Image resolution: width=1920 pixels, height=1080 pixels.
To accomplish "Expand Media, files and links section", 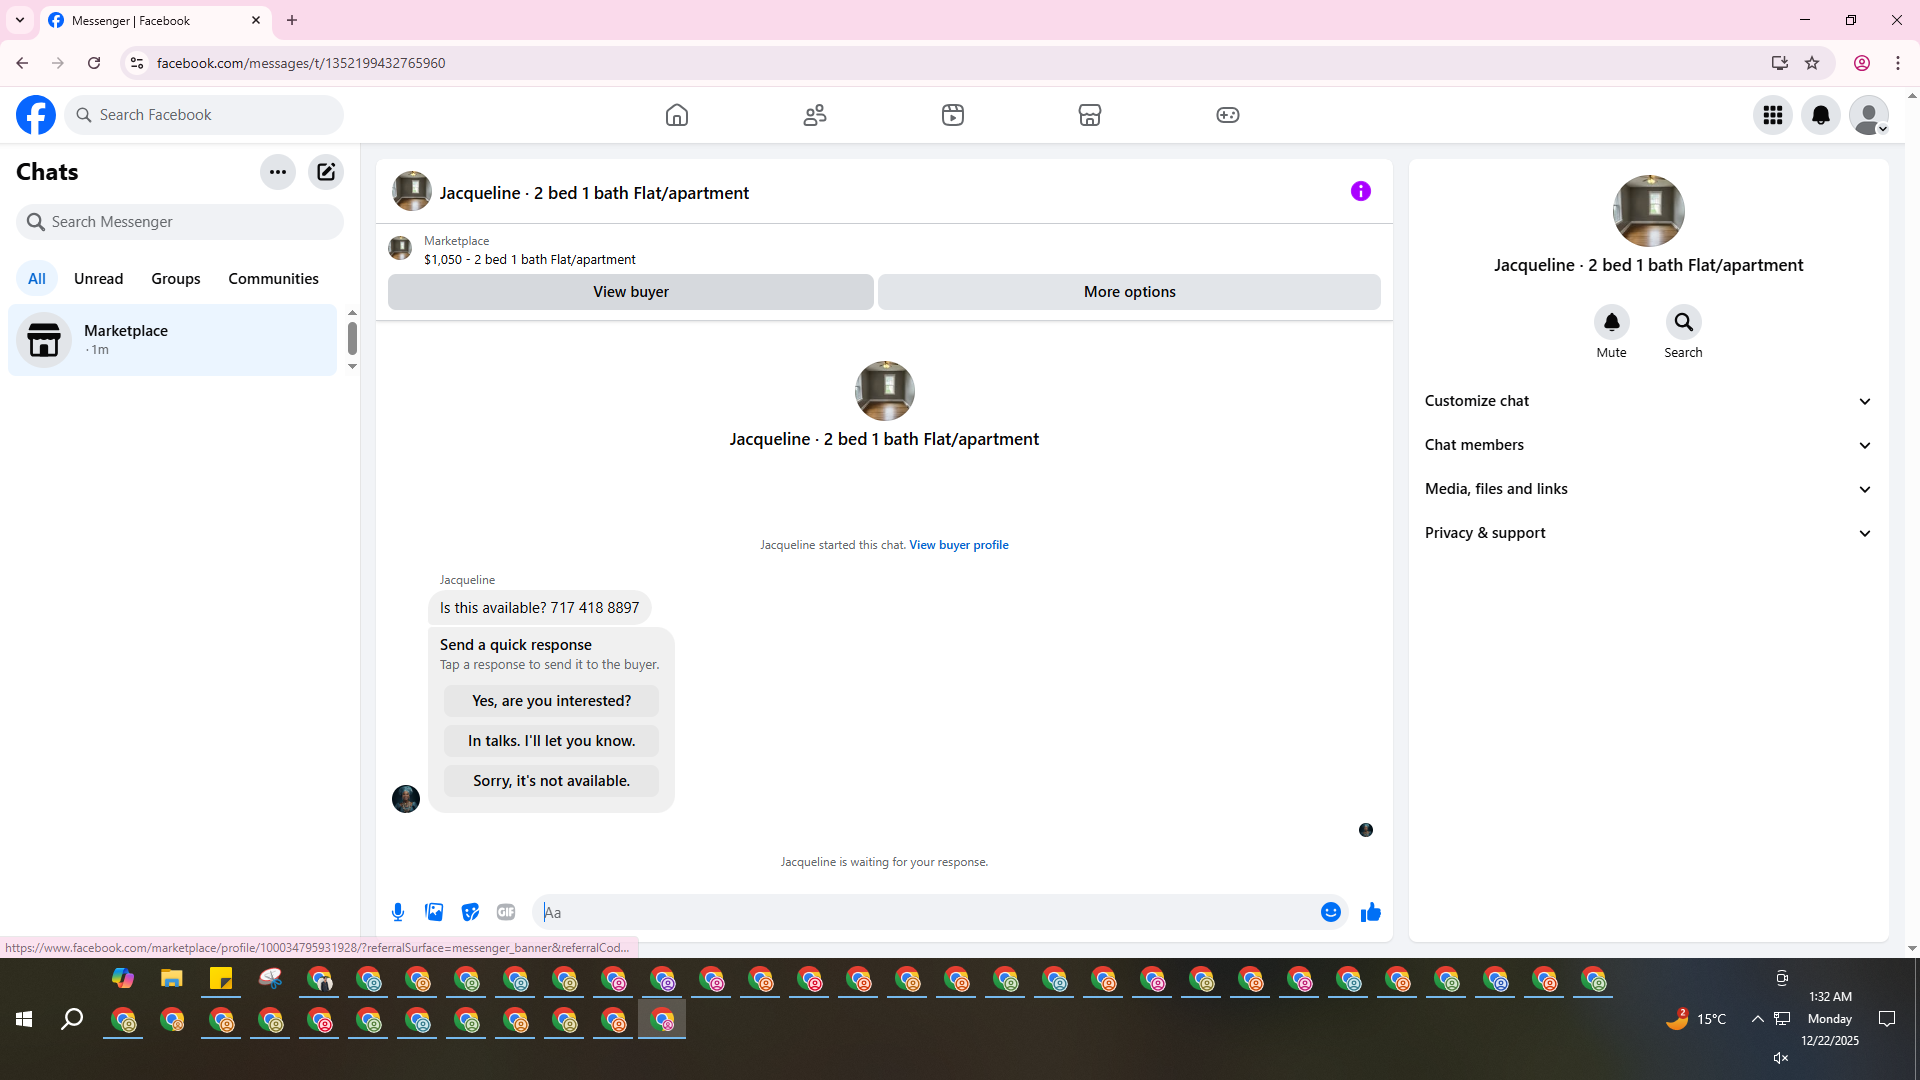I will point(1649,489).
